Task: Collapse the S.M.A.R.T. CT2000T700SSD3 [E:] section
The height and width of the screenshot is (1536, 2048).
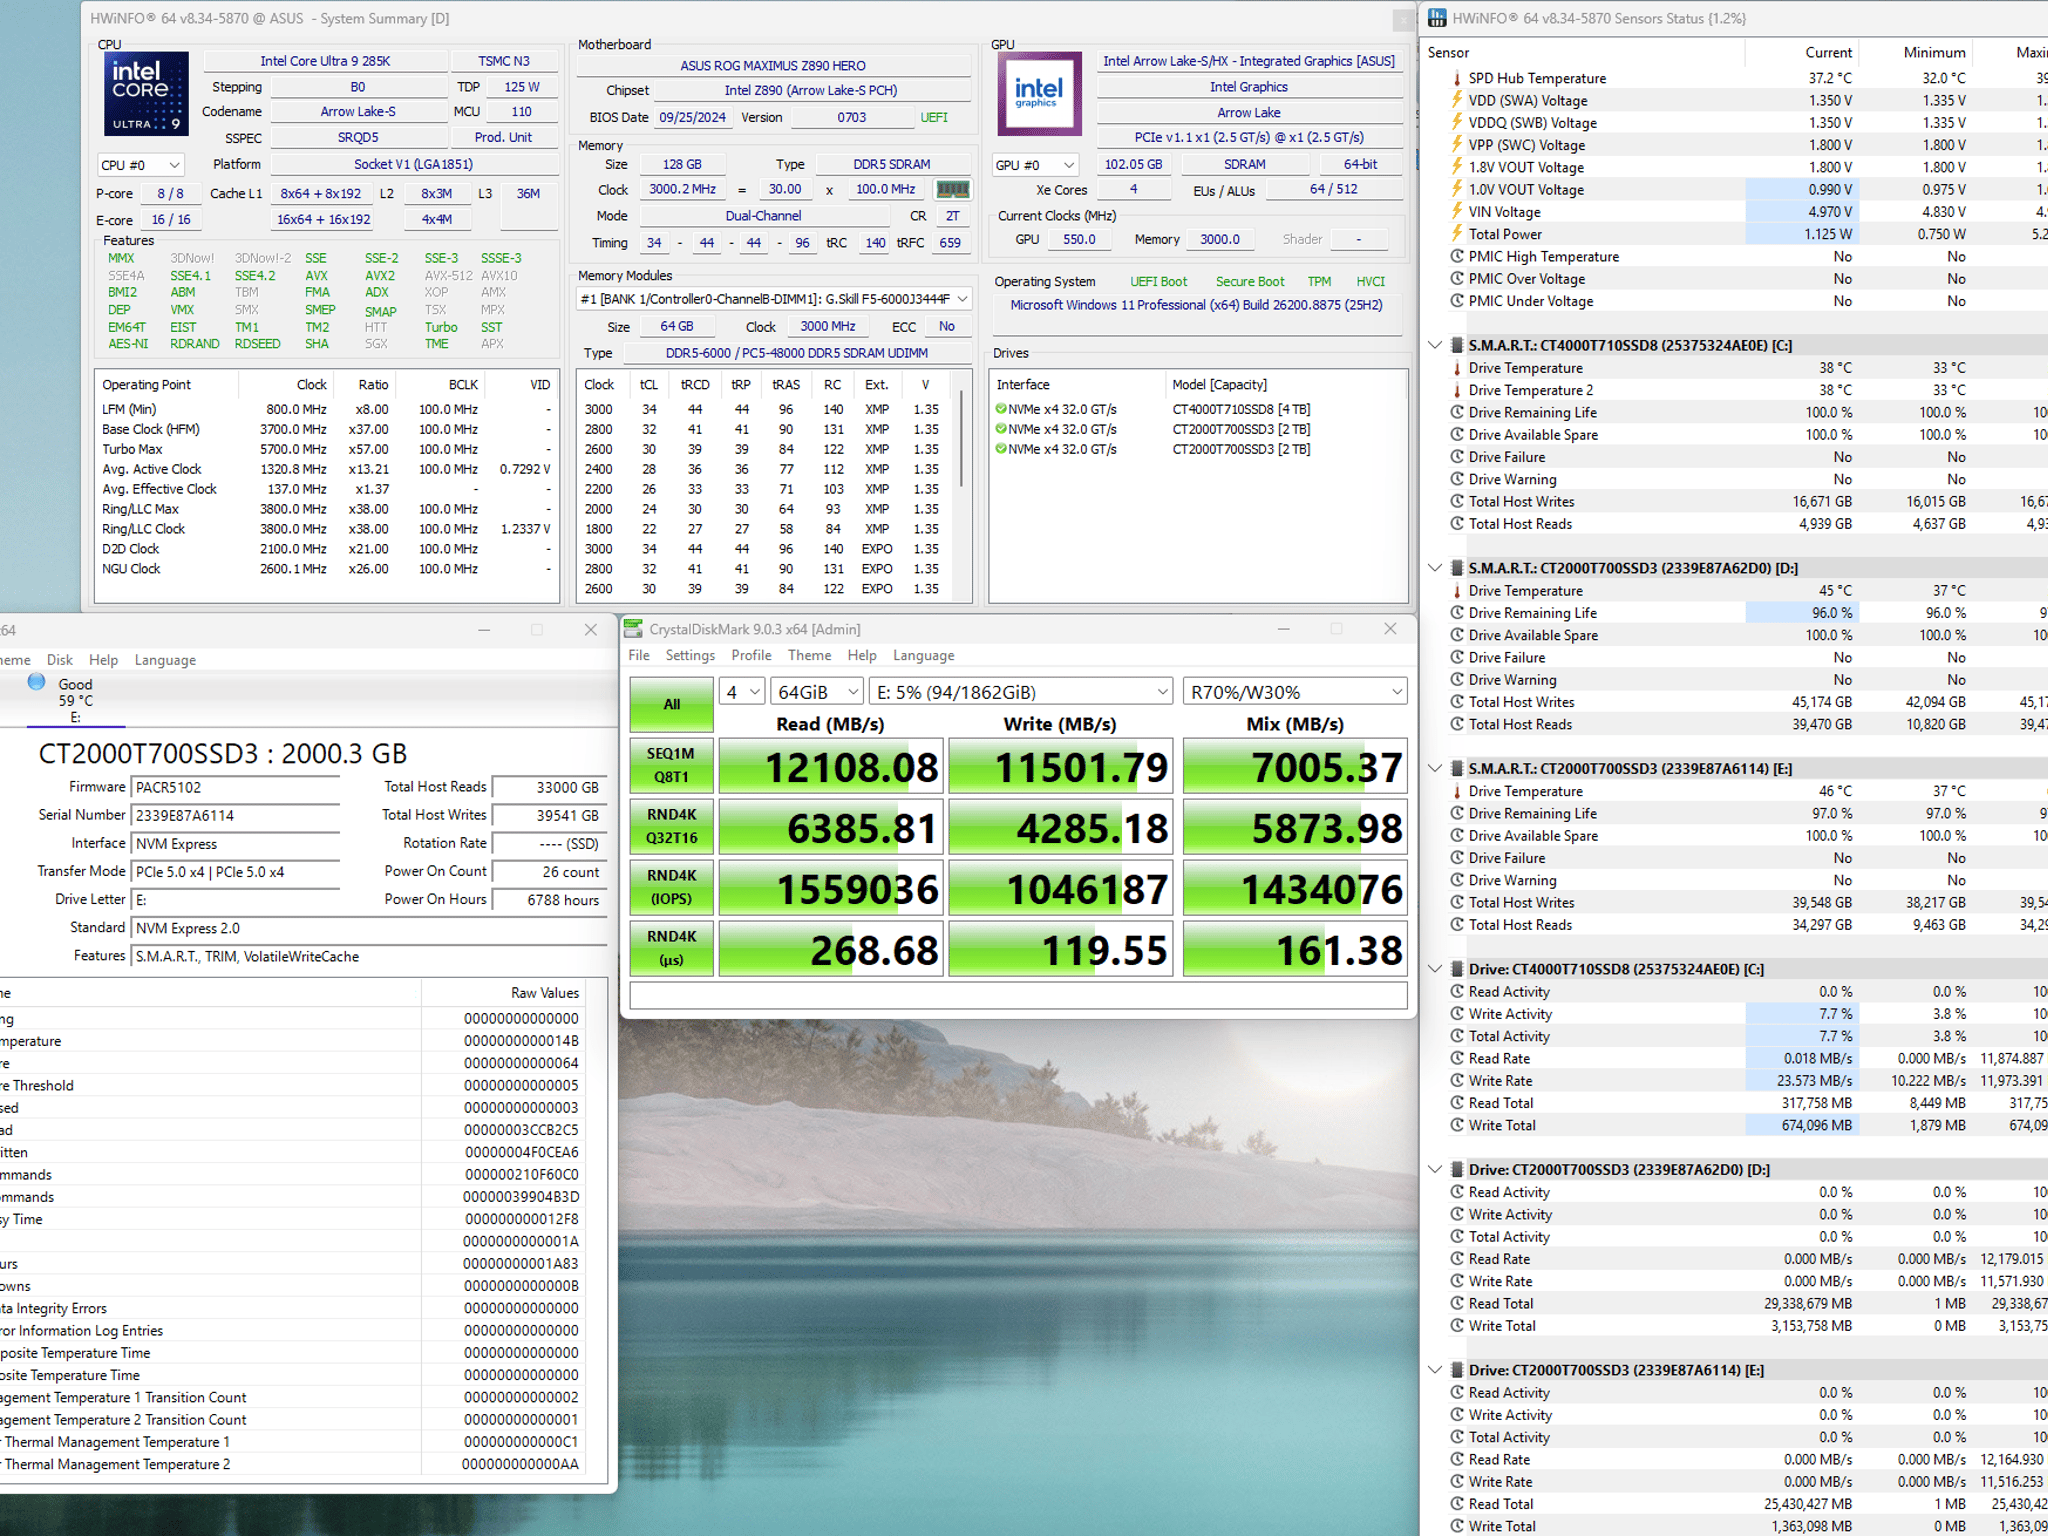Action: (1435, 768)
